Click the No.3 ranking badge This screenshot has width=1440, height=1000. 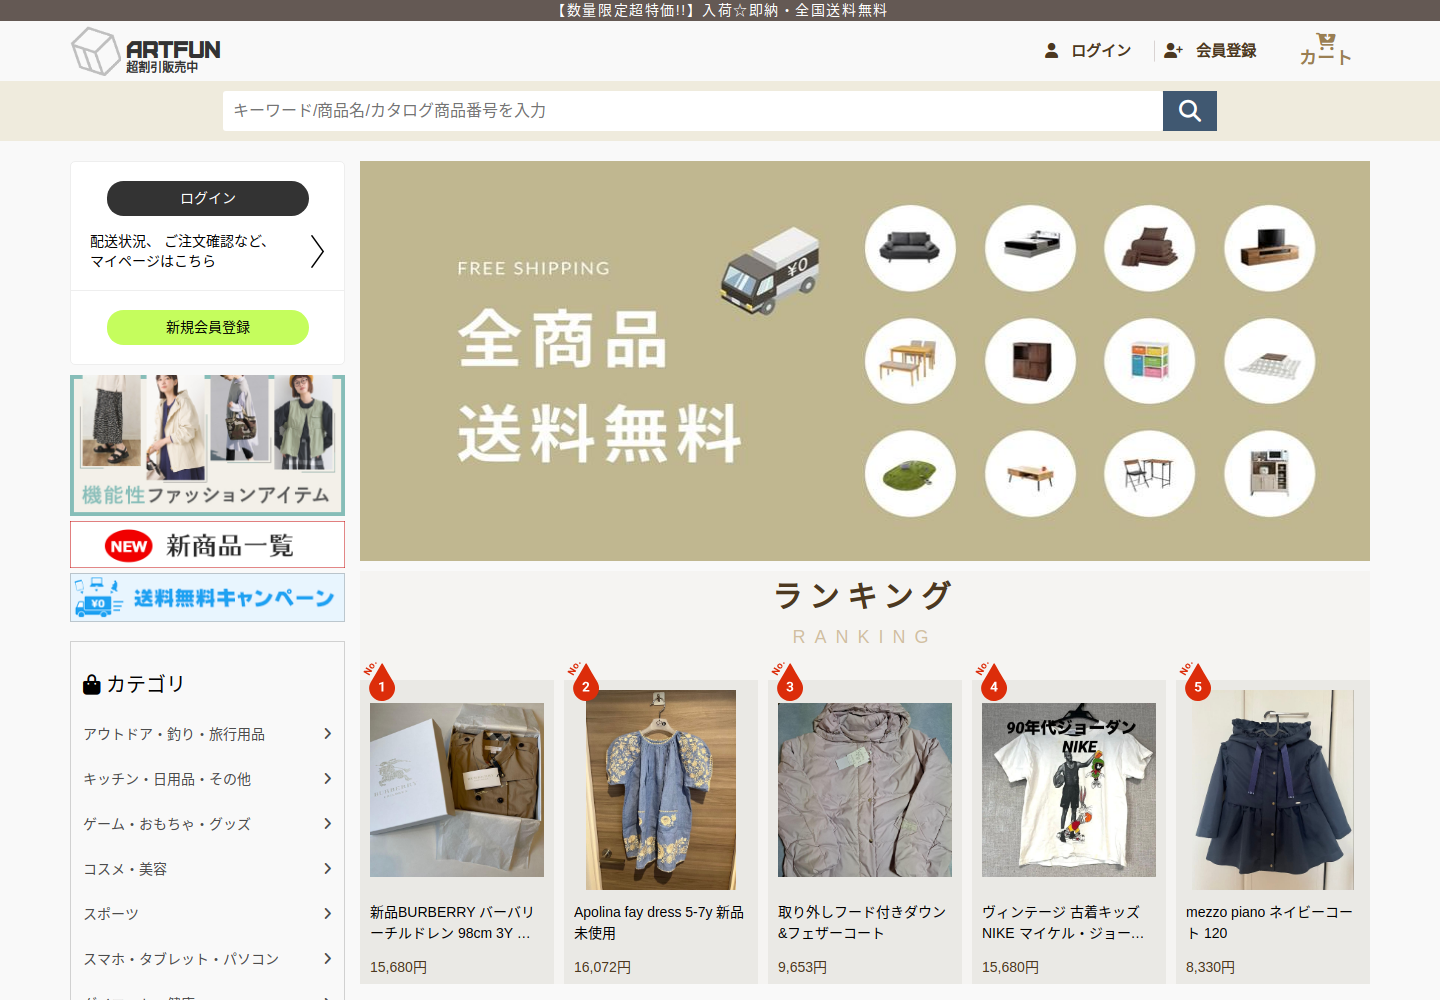click(788, 681)
